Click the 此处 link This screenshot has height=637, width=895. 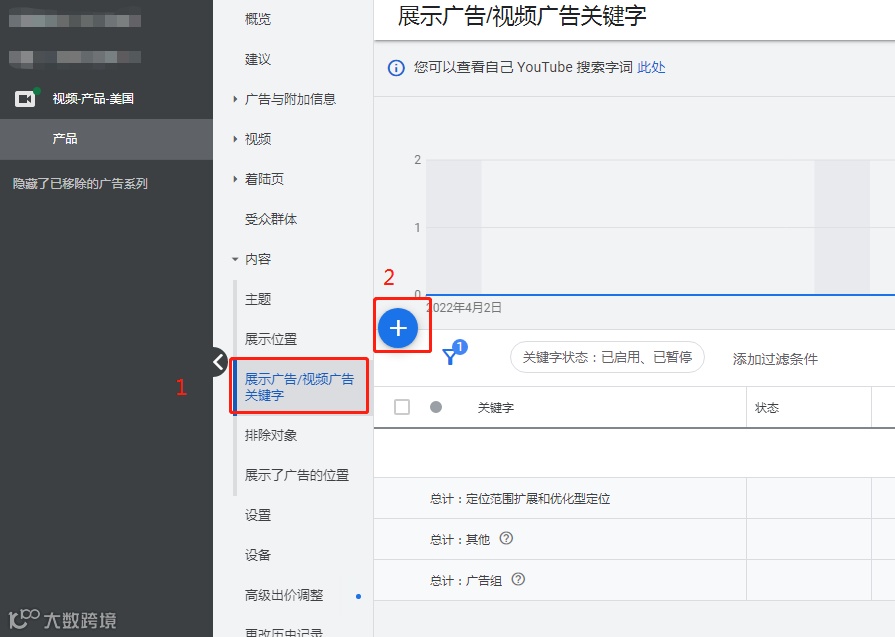(x=651, y=67)
